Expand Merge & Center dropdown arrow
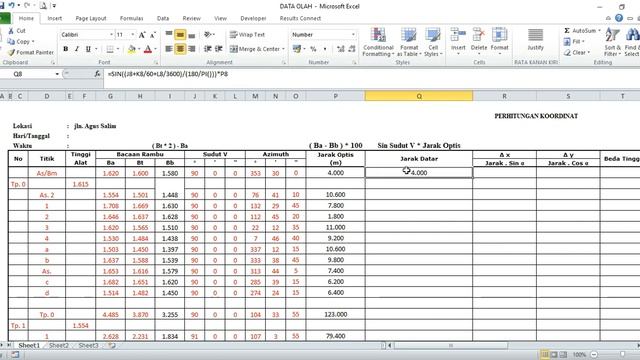 pos(283,49)
